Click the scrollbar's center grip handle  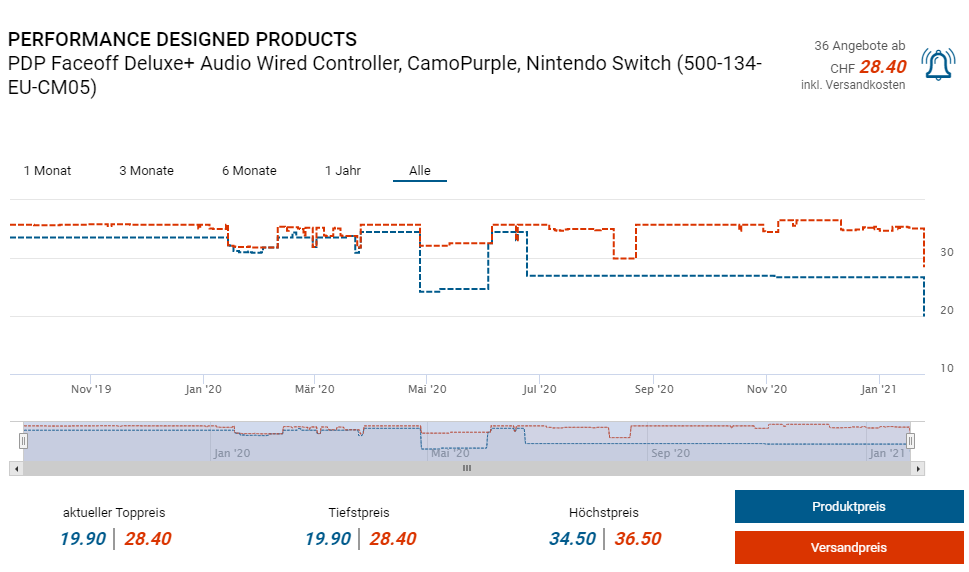tap(466, 468)
